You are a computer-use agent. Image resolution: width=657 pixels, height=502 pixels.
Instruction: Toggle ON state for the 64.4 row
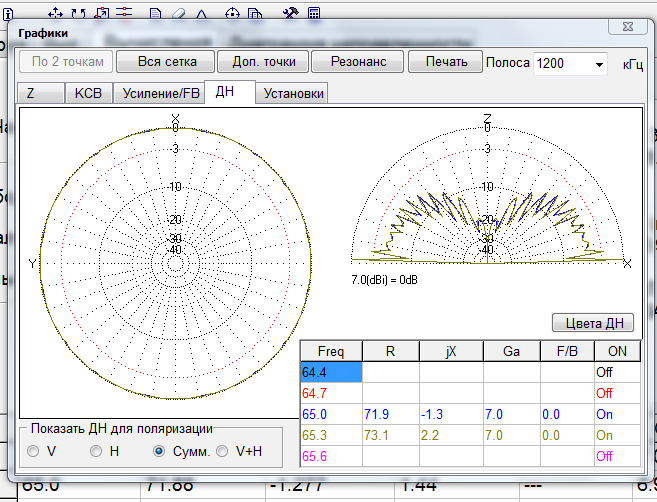[x=617, y=372]
